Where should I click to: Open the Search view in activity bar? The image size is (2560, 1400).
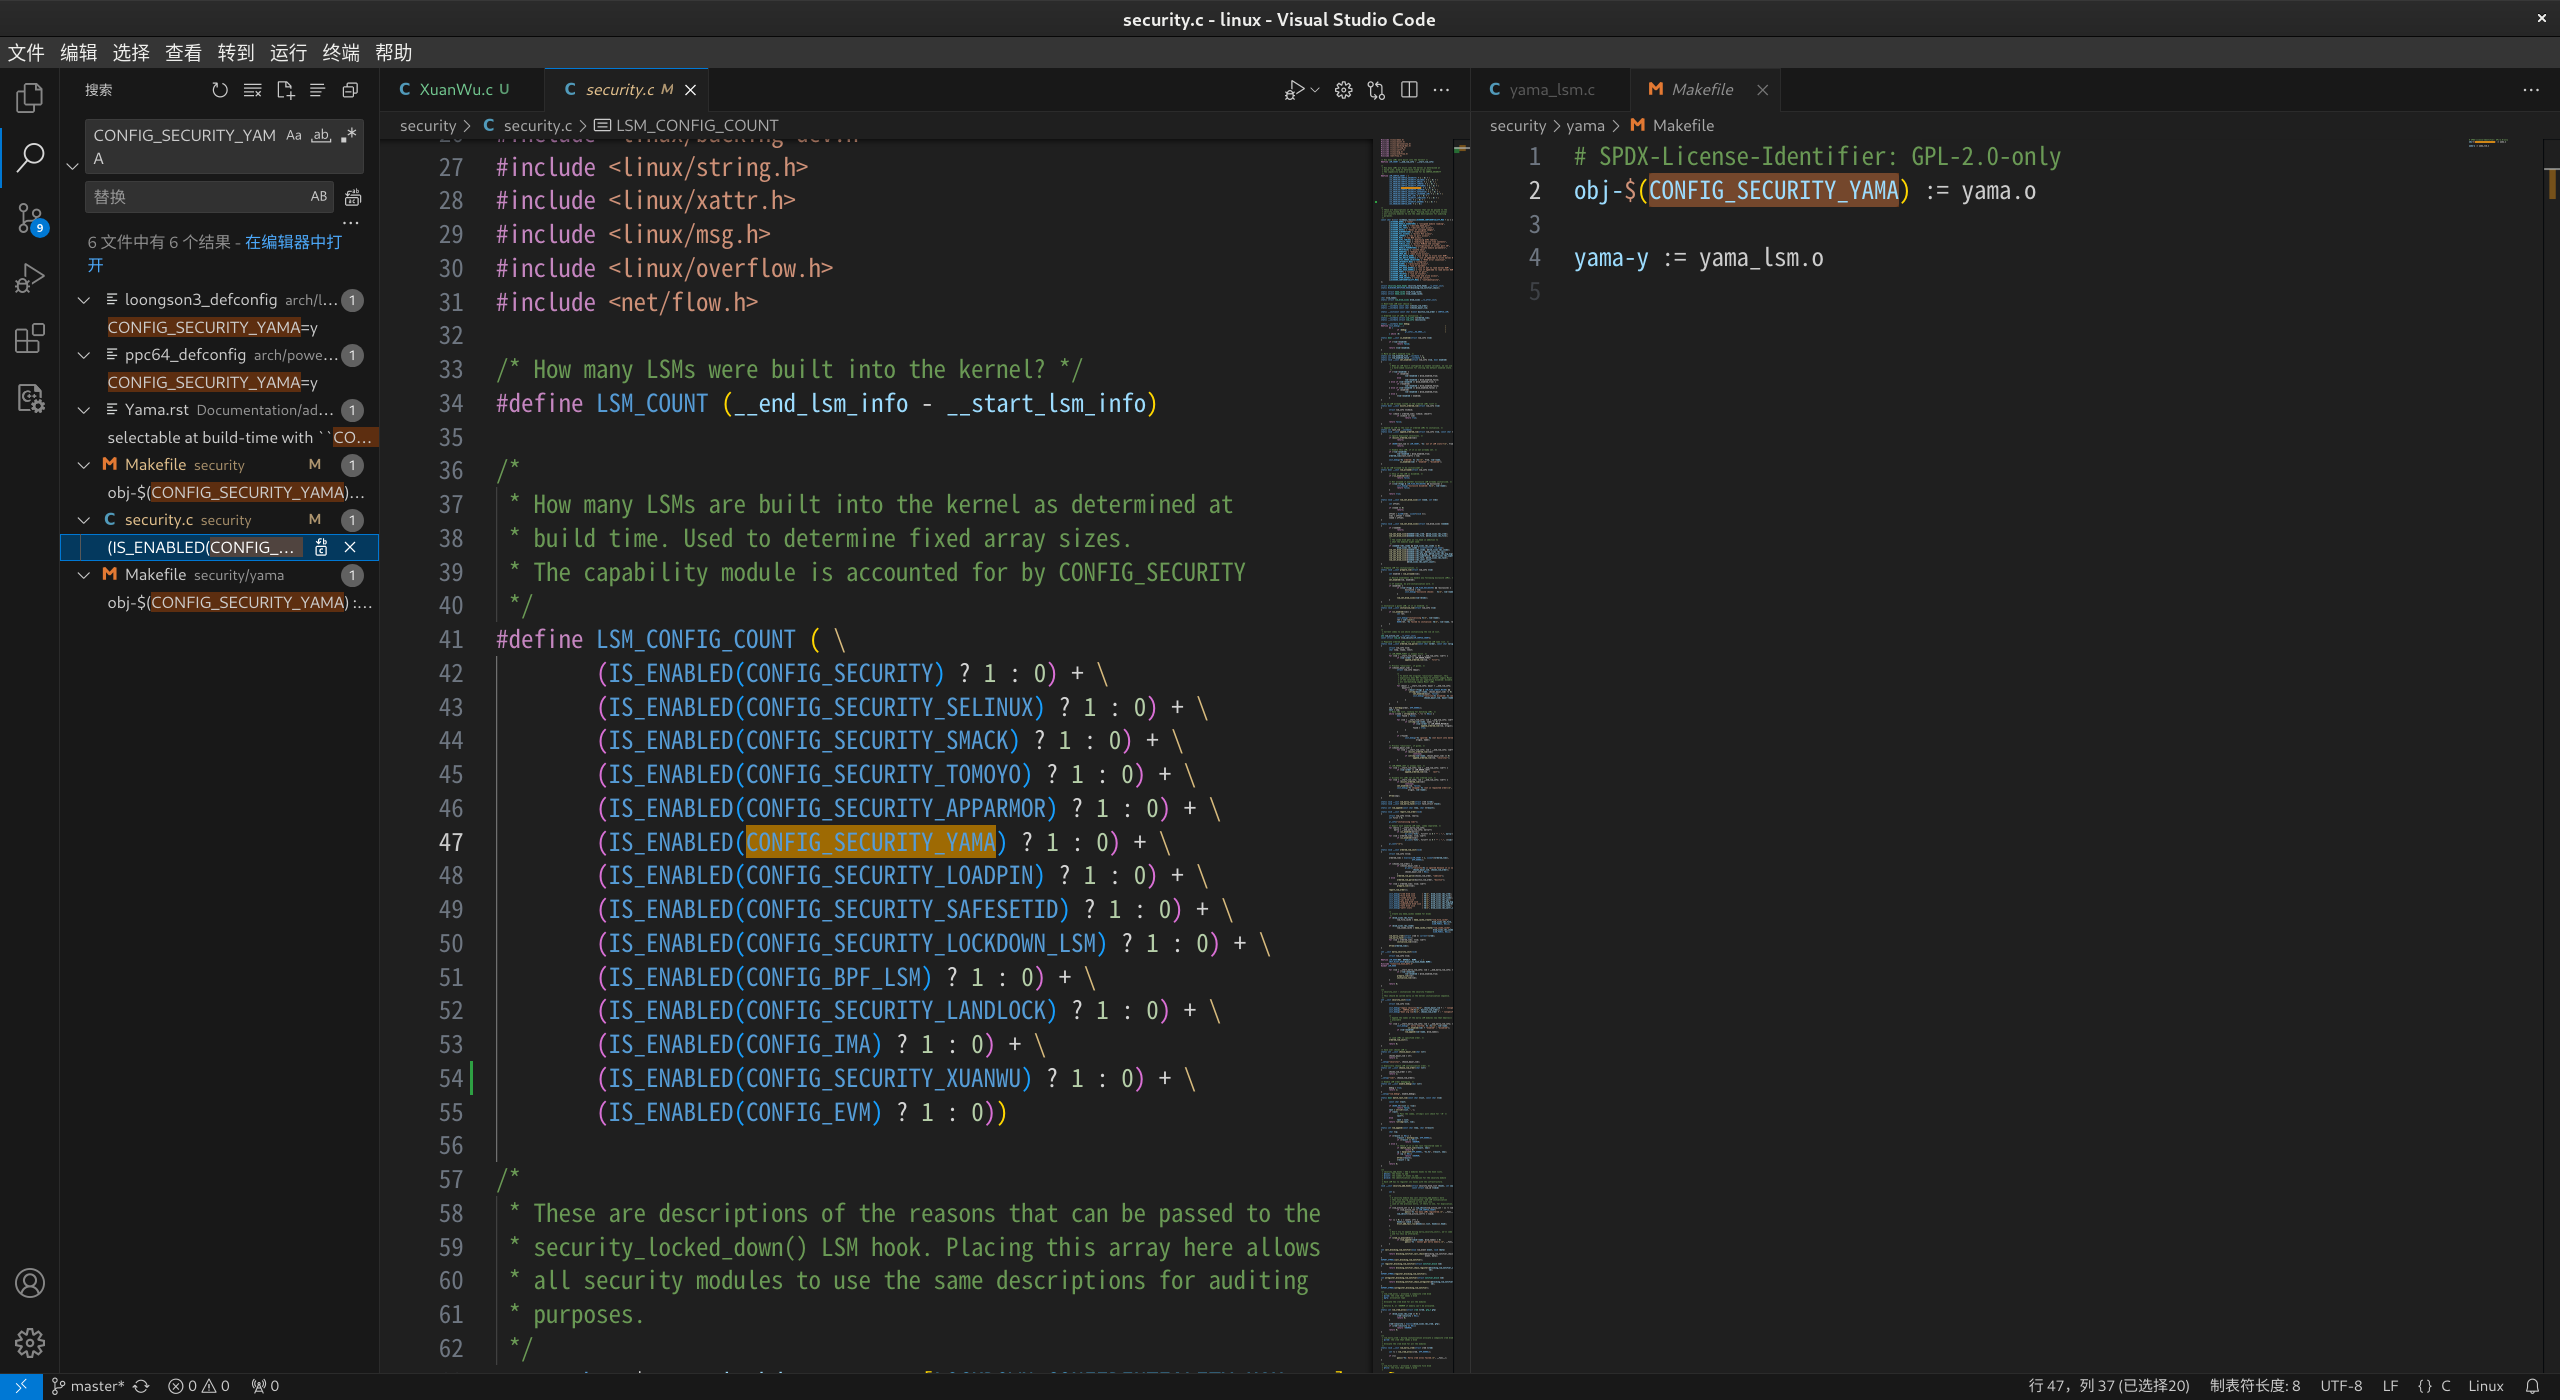[30, 157]
